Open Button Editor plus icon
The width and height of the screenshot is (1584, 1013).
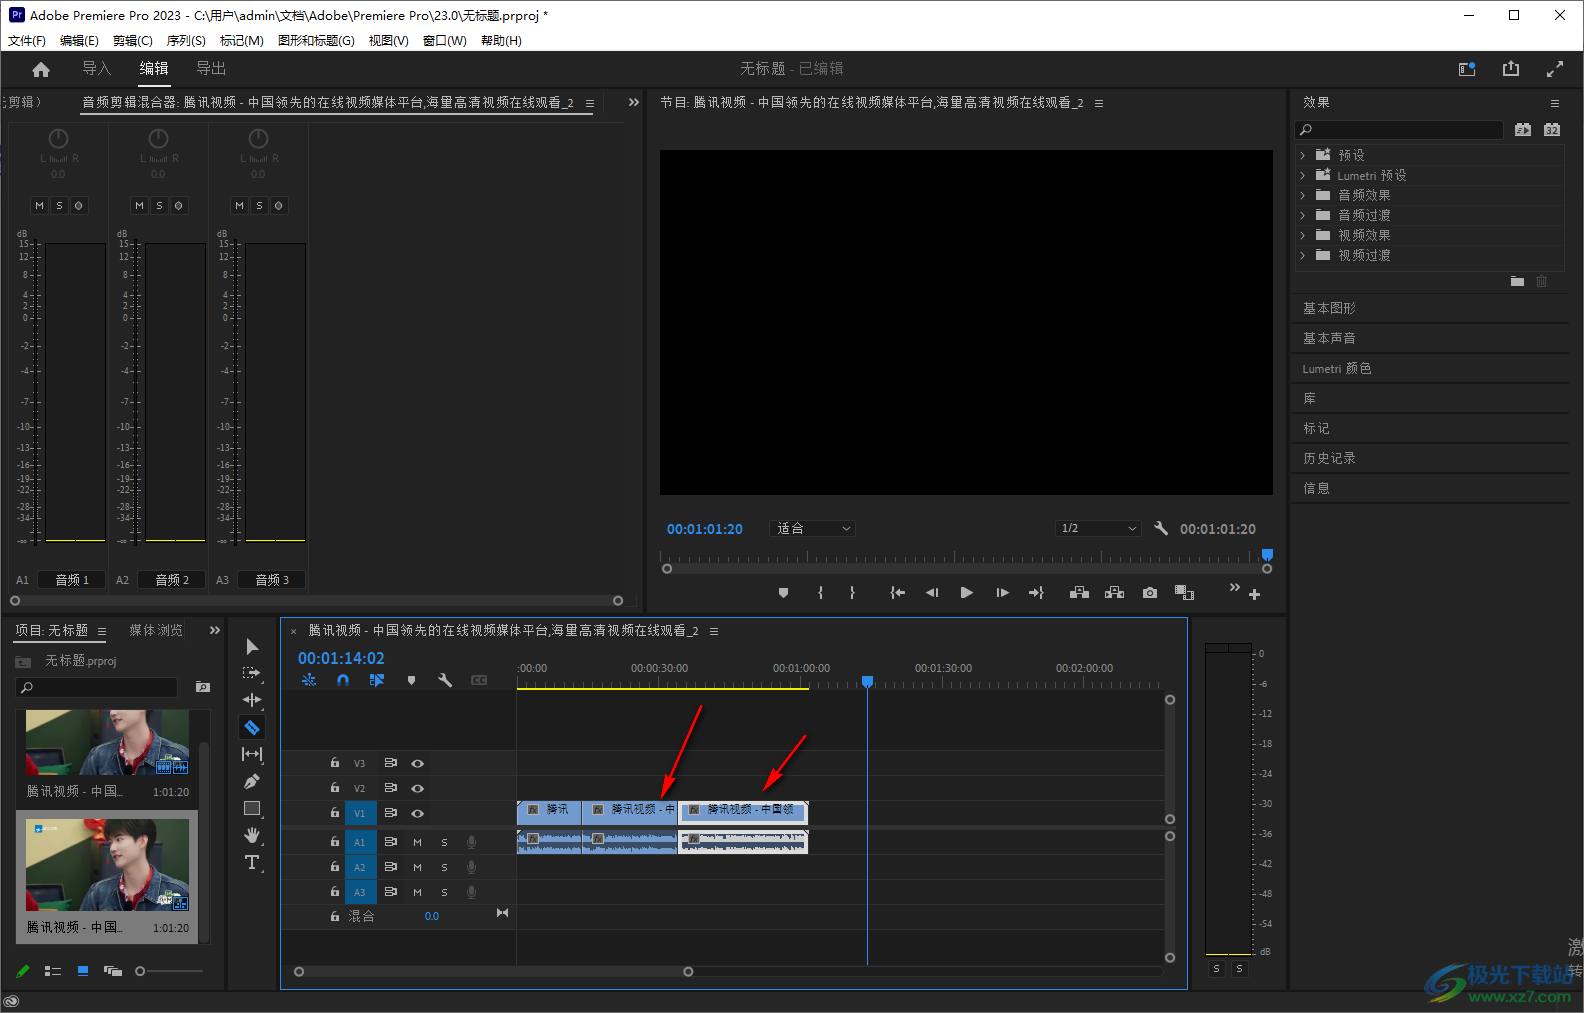(x=1254, y=595)
